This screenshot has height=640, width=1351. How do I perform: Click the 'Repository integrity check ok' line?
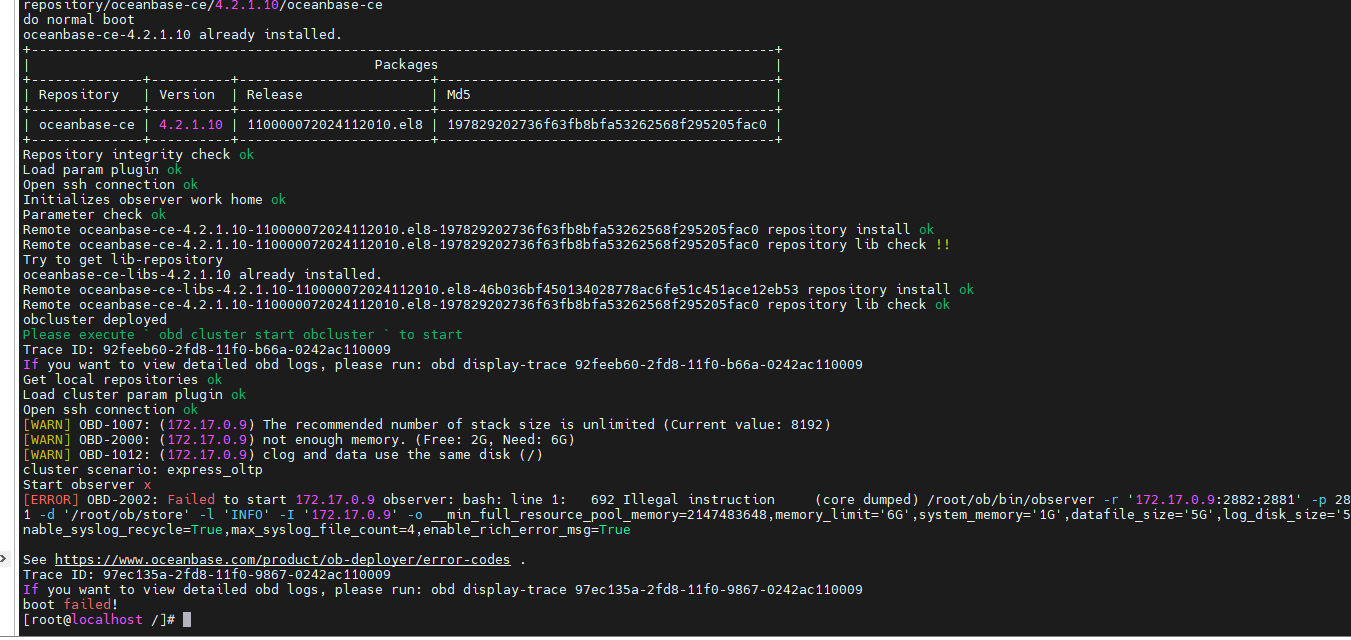pos(139,155)
